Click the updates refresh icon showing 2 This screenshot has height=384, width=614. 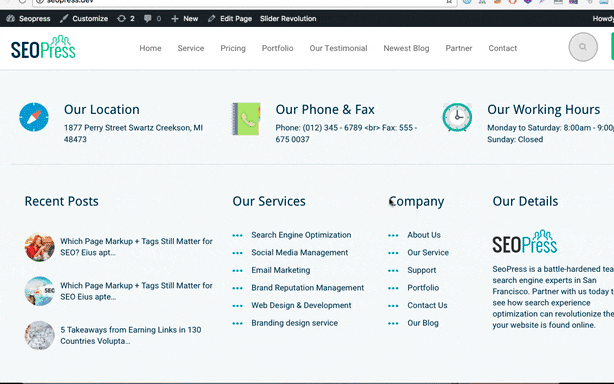(x=121, y=18)
